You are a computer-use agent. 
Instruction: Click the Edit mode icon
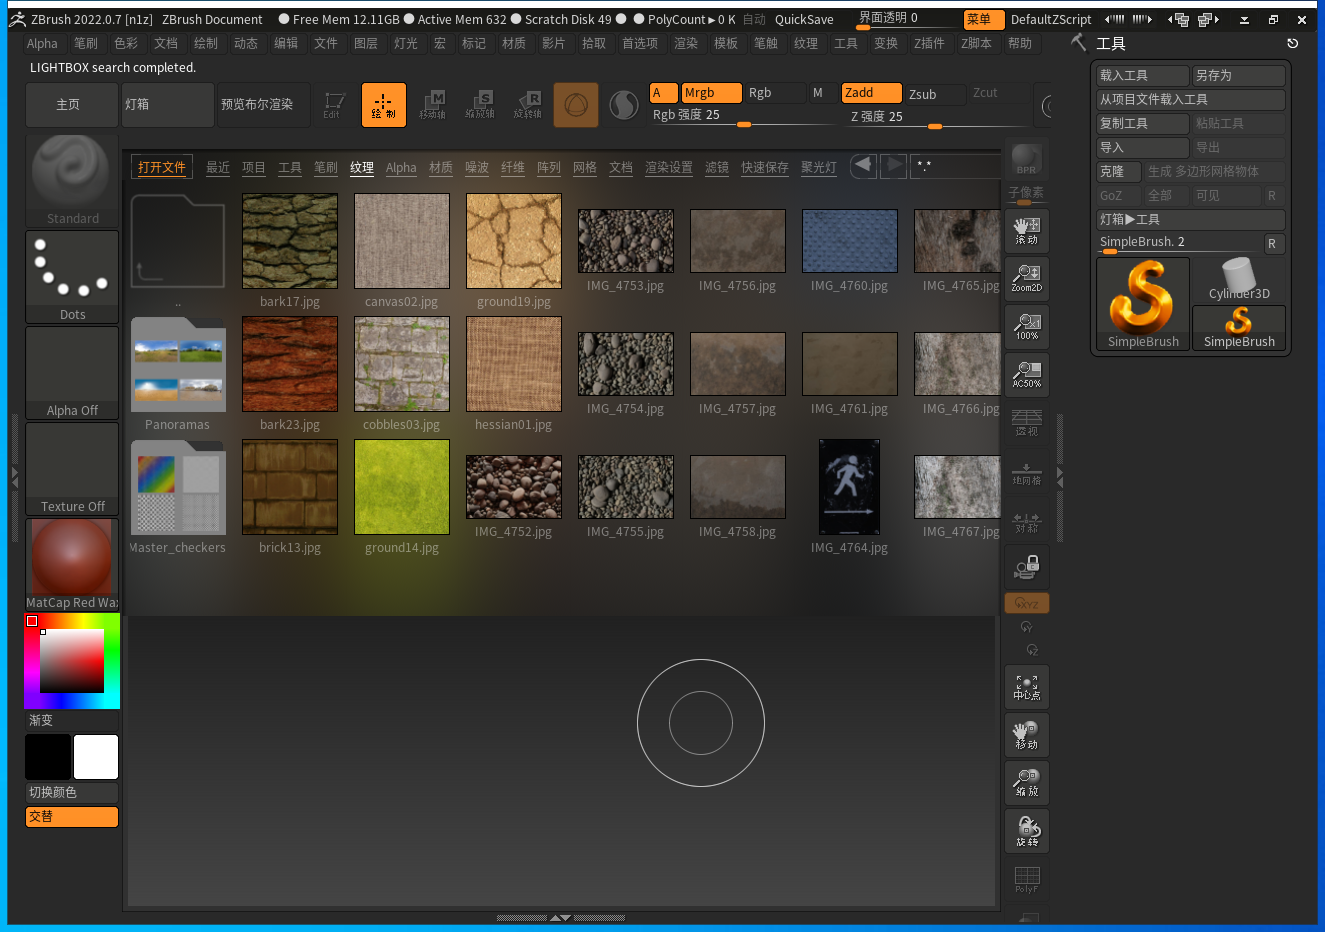click(x=334, y=104)
